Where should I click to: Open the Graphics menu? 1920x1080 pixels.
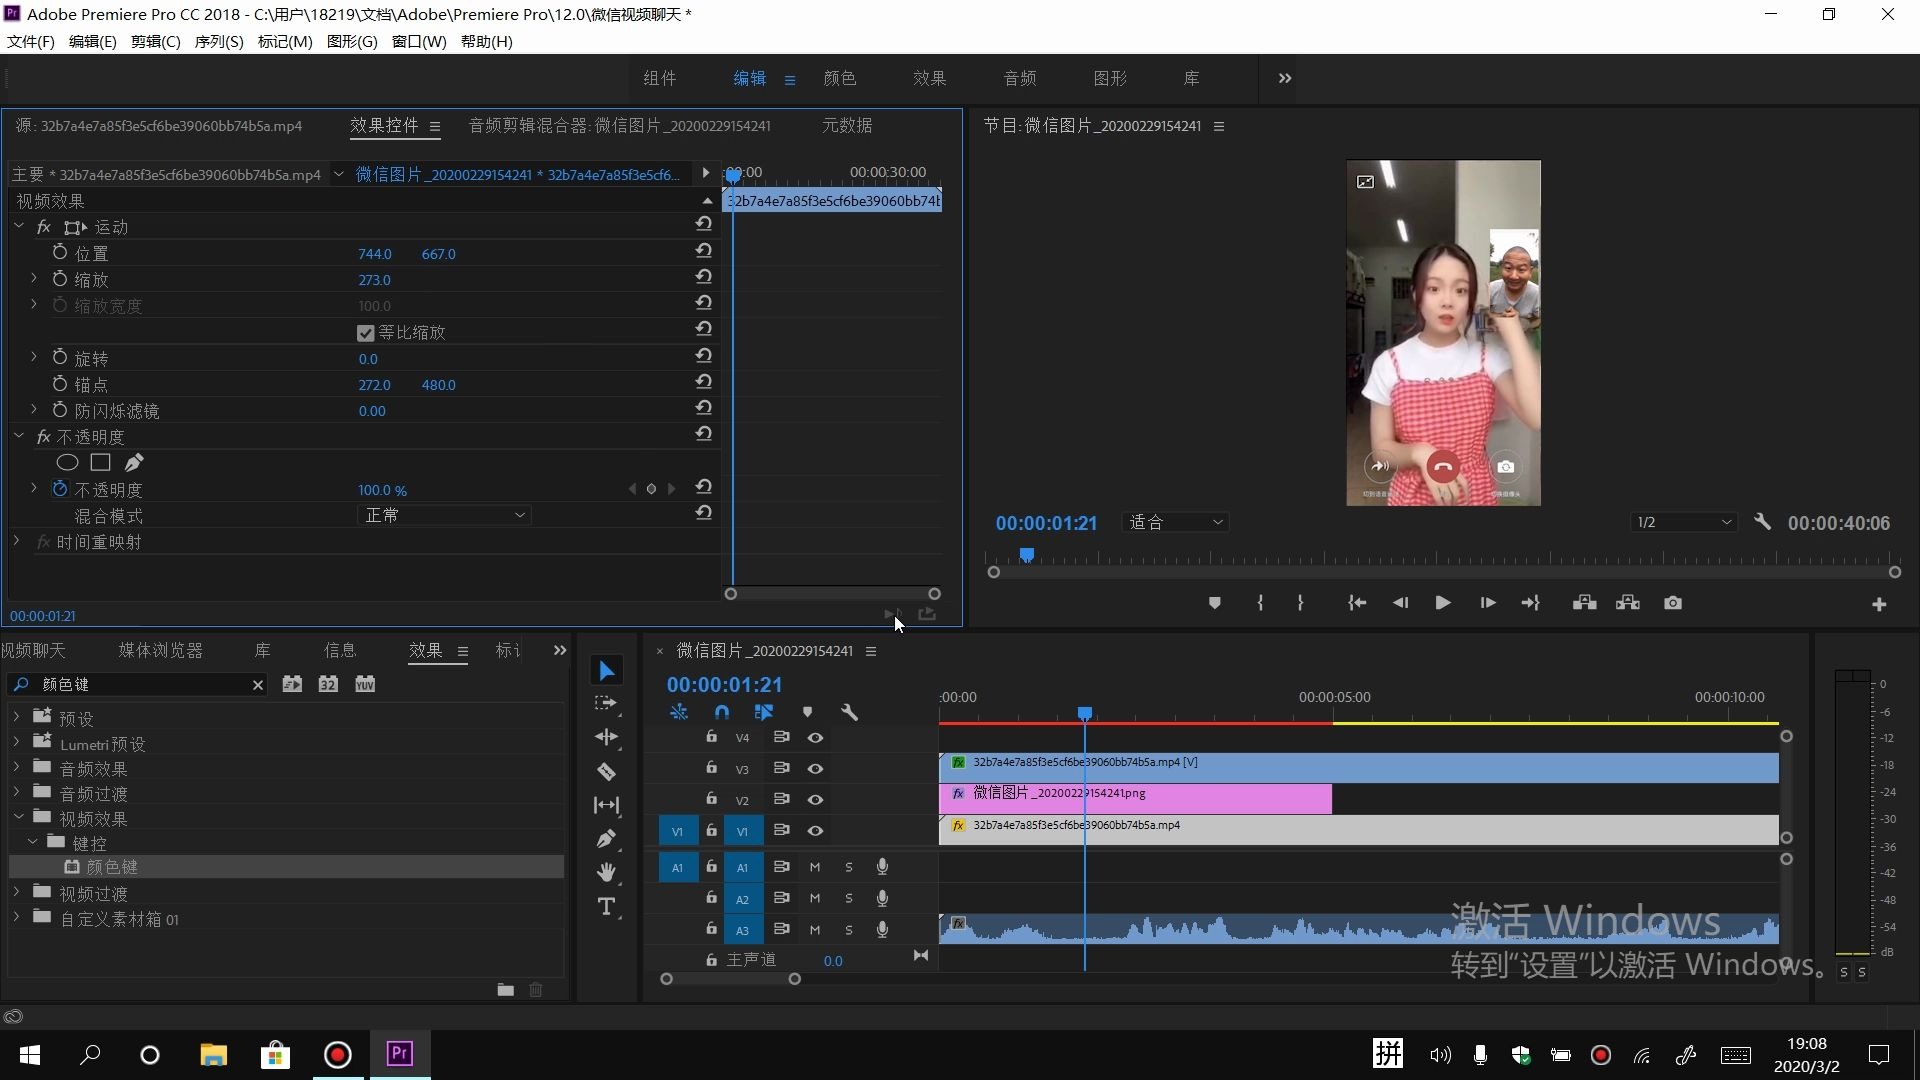(352, 41)
